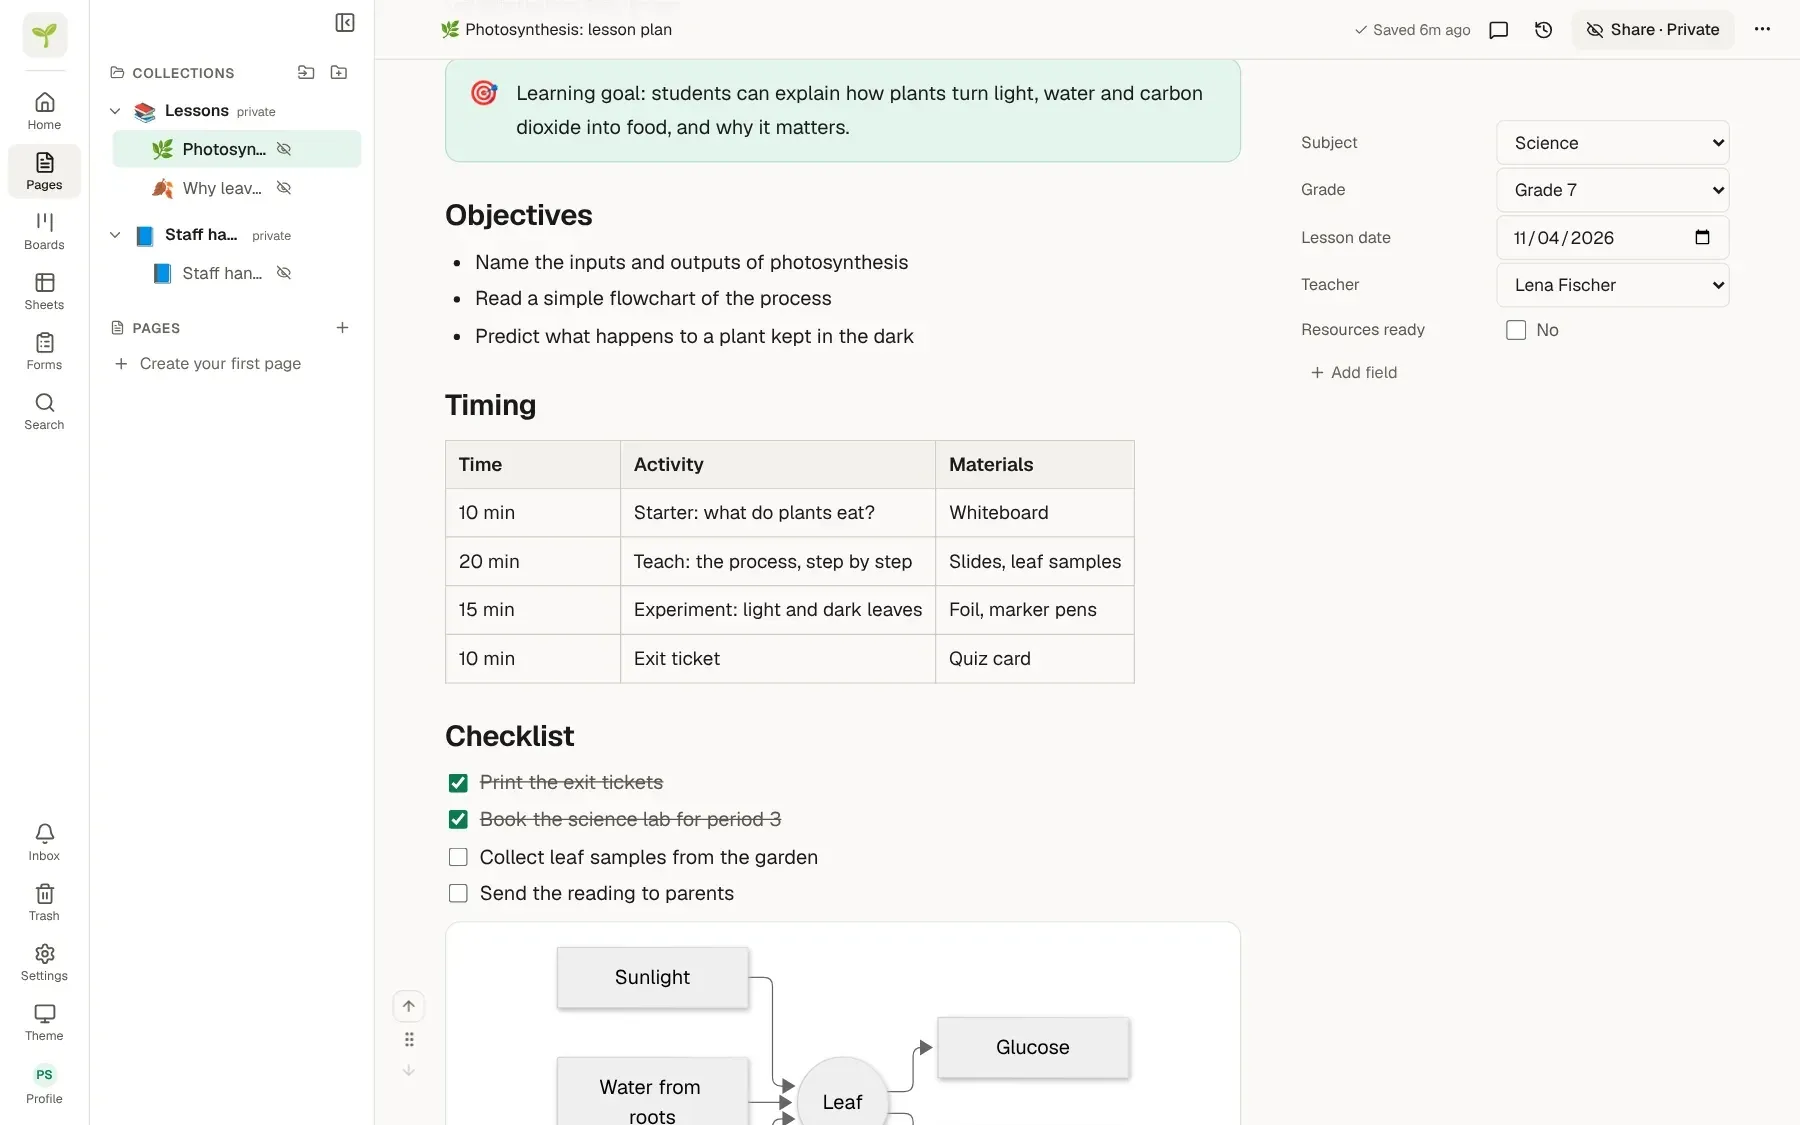Open the Trash in sidebar

(x=44, y=902)
